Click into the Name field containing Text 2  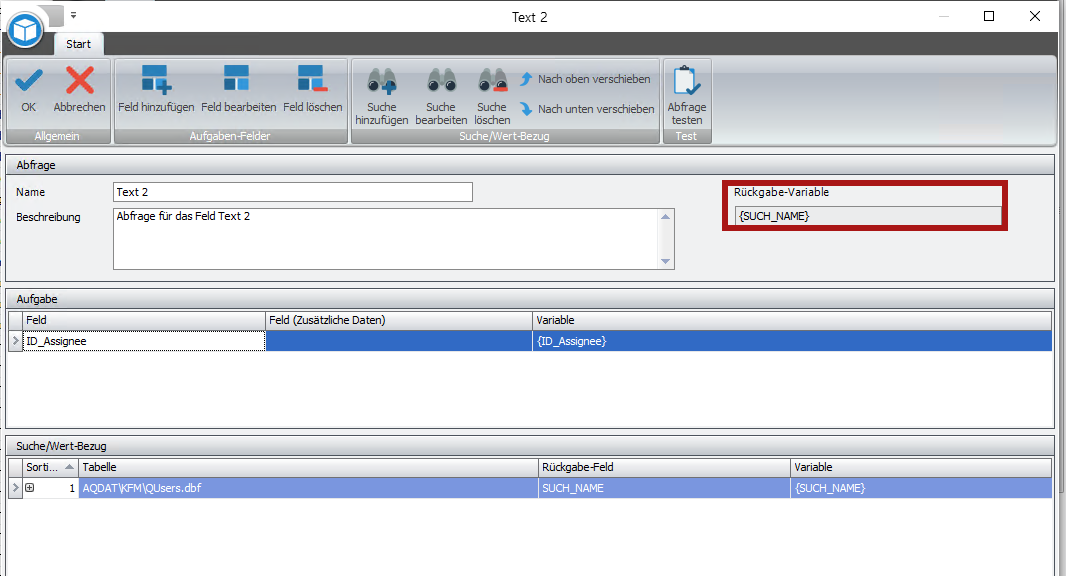(293, 192)
